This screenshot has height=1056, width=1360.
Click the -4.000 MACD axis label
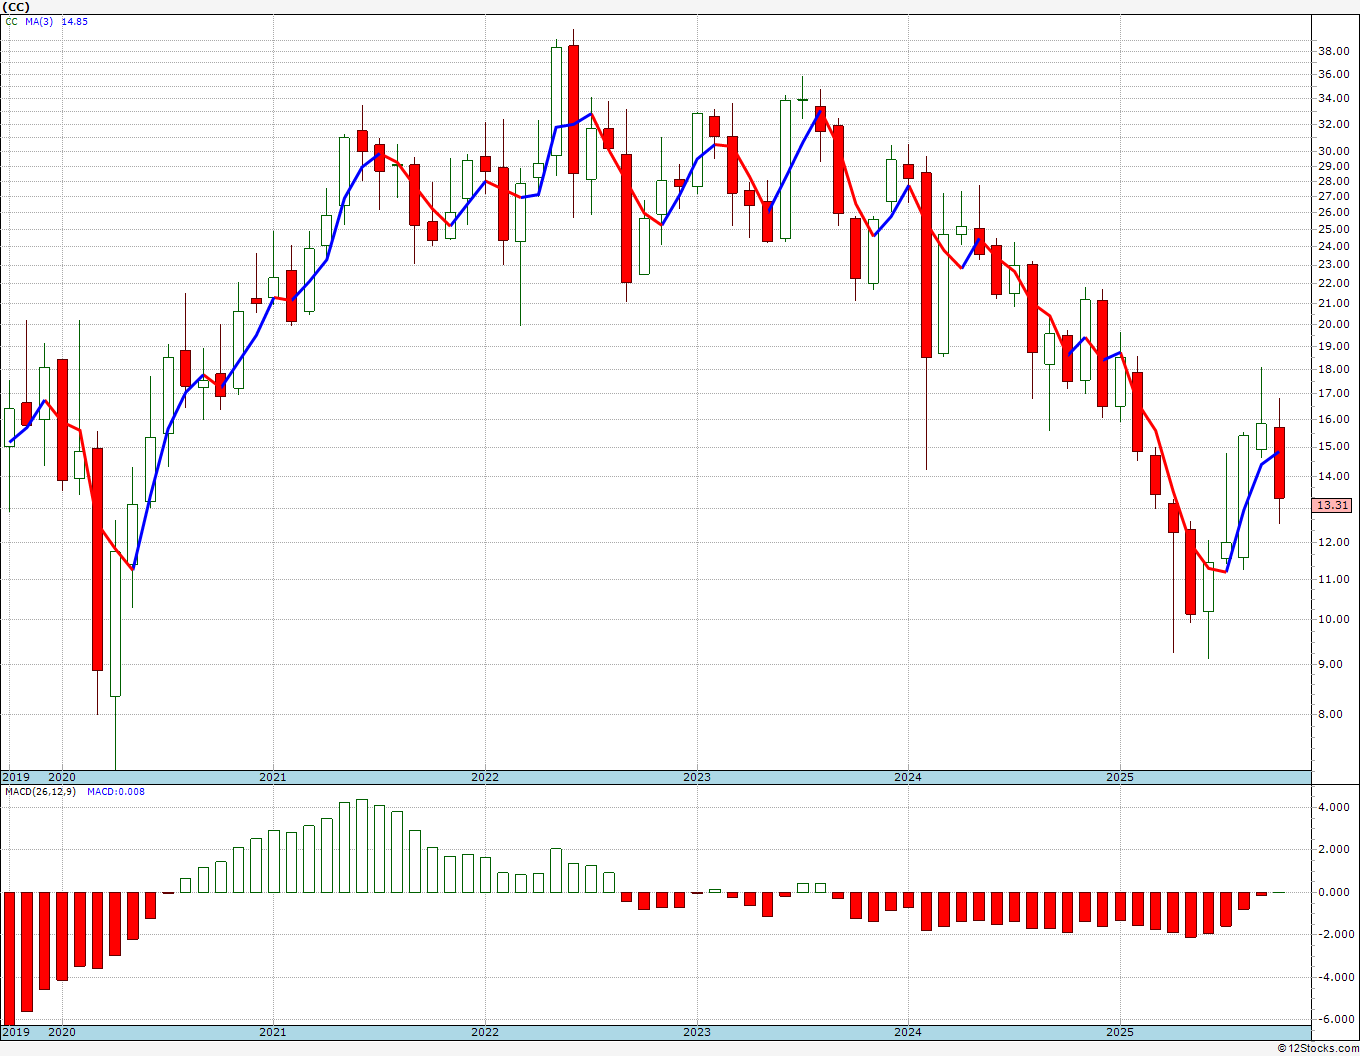[x=1334, y=978]
